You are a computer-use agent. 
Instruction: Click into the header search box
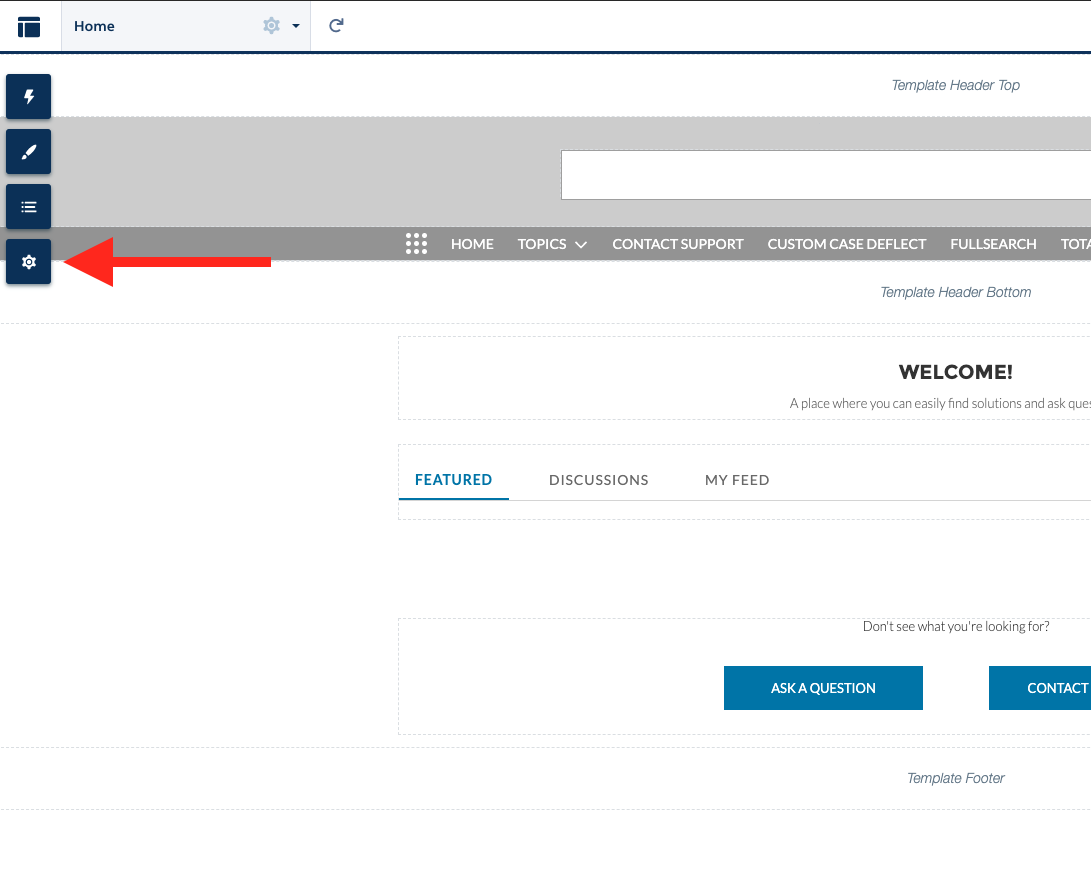pos(825,175)
